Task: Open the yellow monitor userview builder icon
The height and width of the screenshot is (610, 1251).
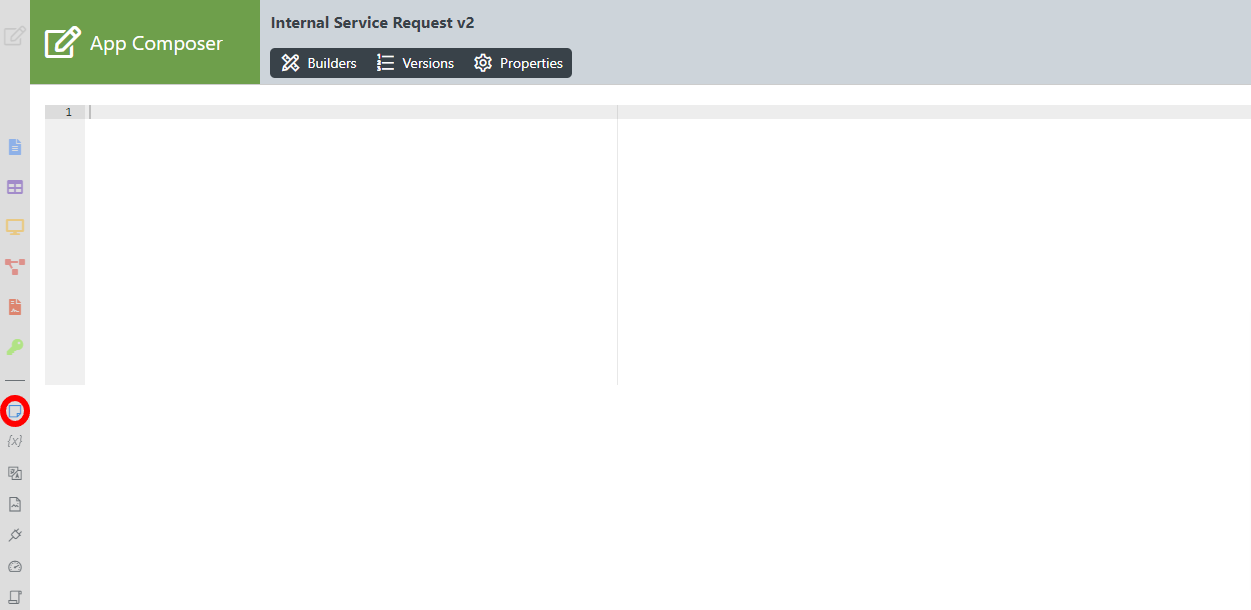Action: coord(15,227)
